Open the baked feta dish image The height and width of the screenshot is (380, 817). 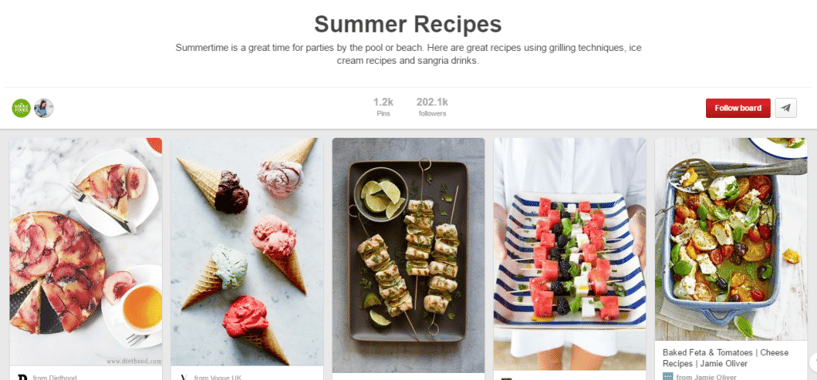(731, 239)
